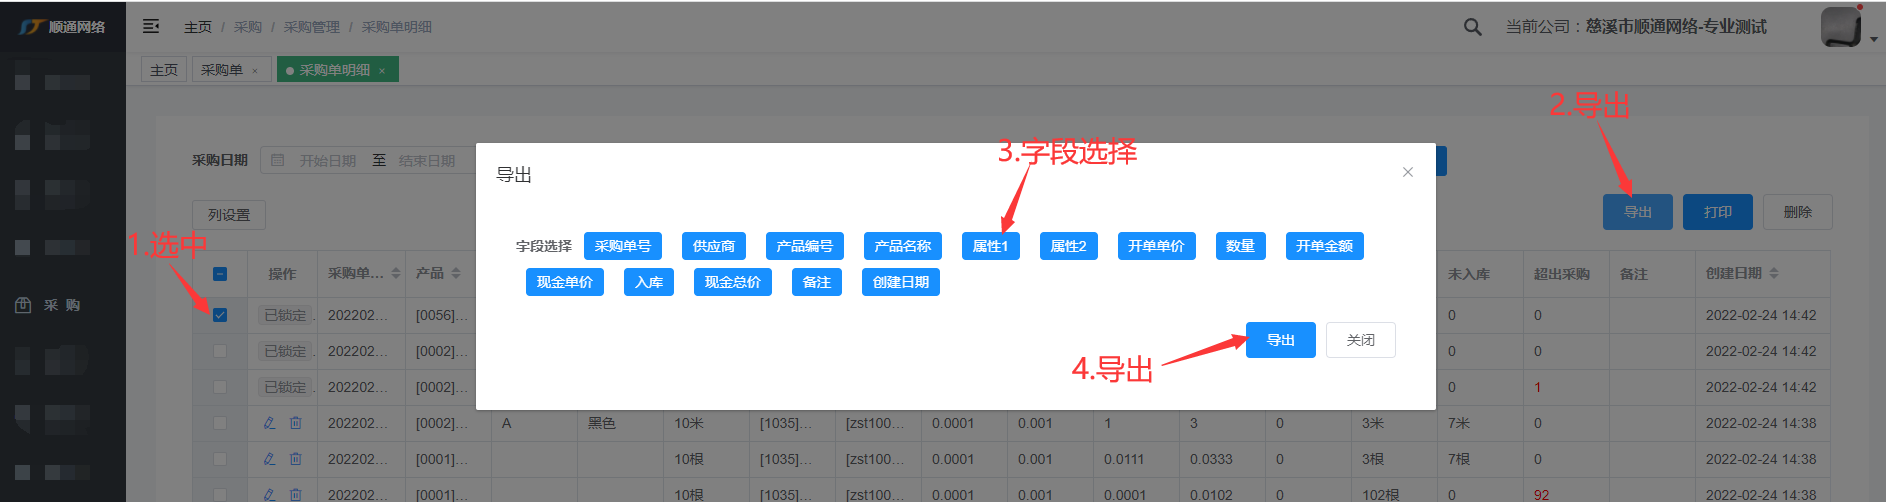Toggle the 供应商 field selection tag

pos(713,246)
